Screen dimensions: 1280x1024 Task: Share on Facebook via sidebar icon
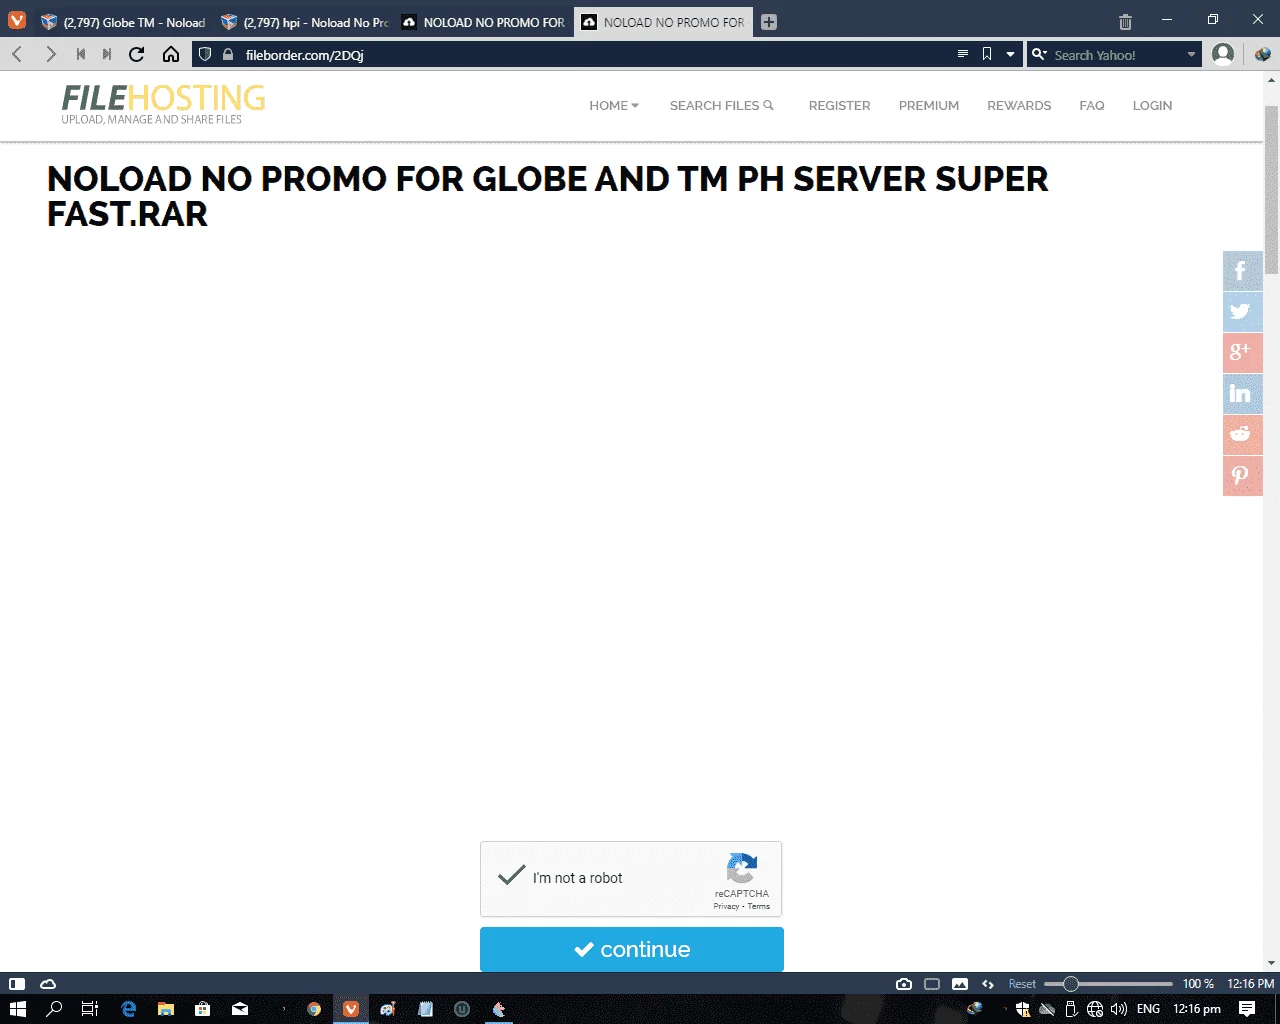[x=1242, y=270]
